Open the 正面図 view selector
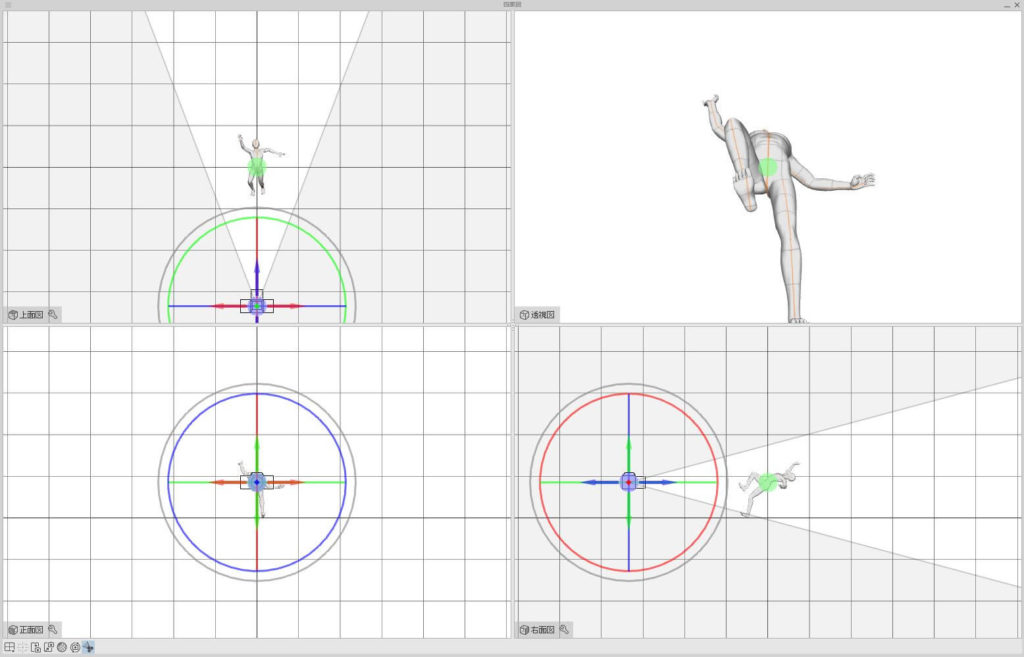The height and width of the screenshot is (657, 1024). point(25,630)
